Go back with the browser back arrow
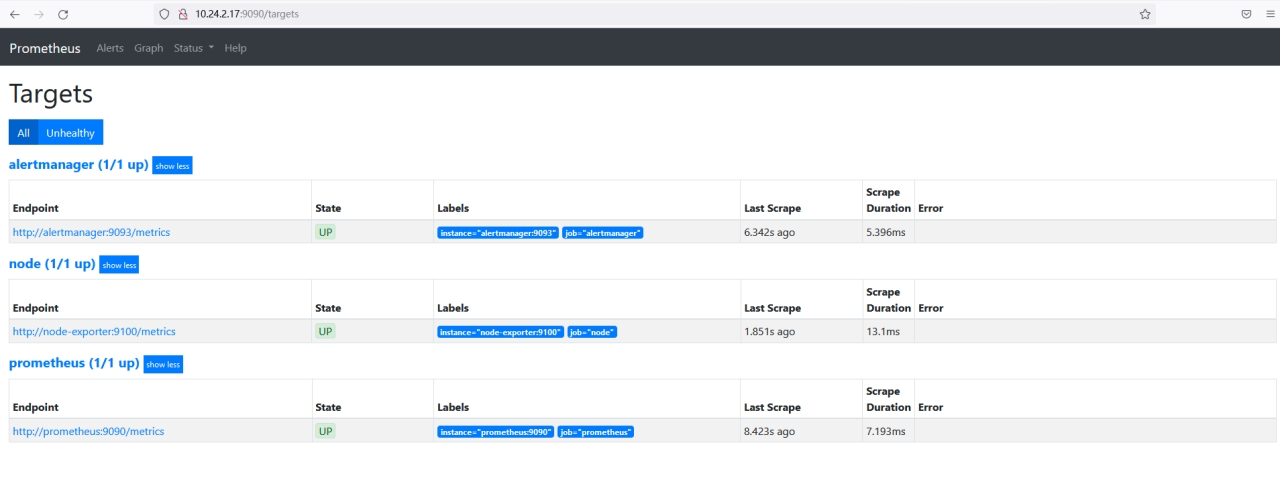This screenshot has height=492, width=1280. coord(14,14)
